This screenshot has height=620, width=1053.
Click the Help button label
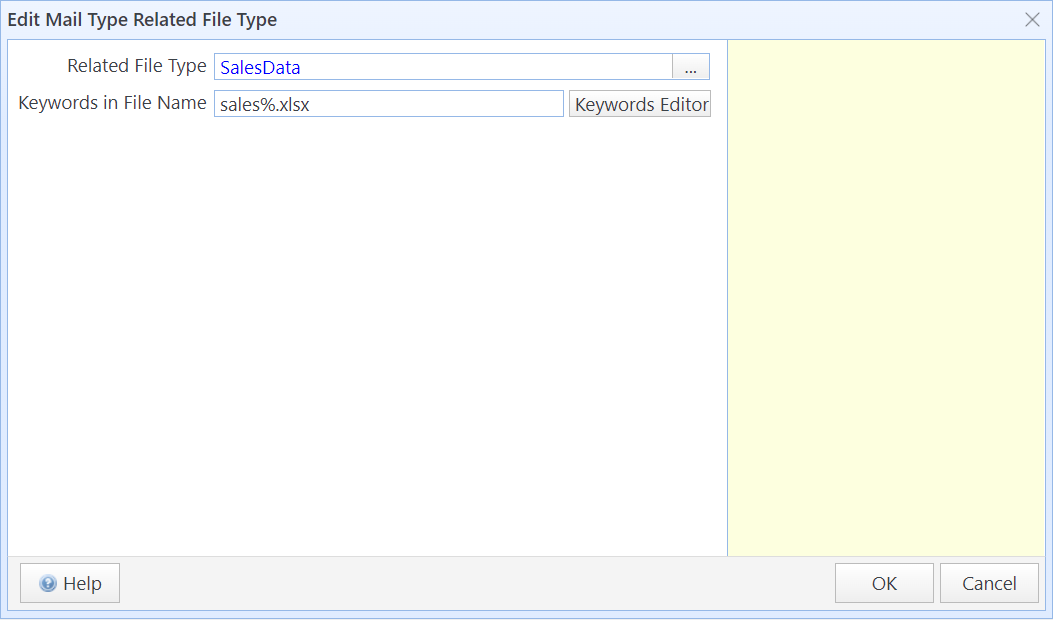pos(82,584)
